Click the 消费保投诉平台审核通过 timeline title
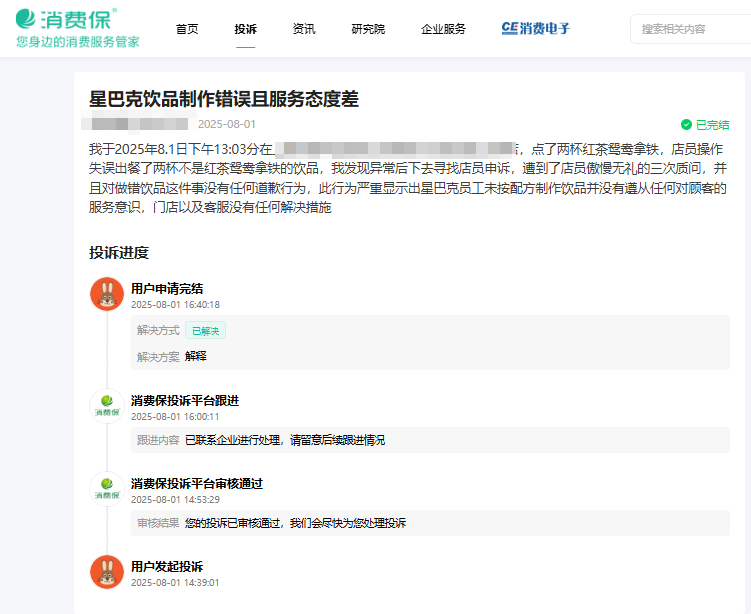The width and height of the screenshot is (751, 614). (196, 483)
